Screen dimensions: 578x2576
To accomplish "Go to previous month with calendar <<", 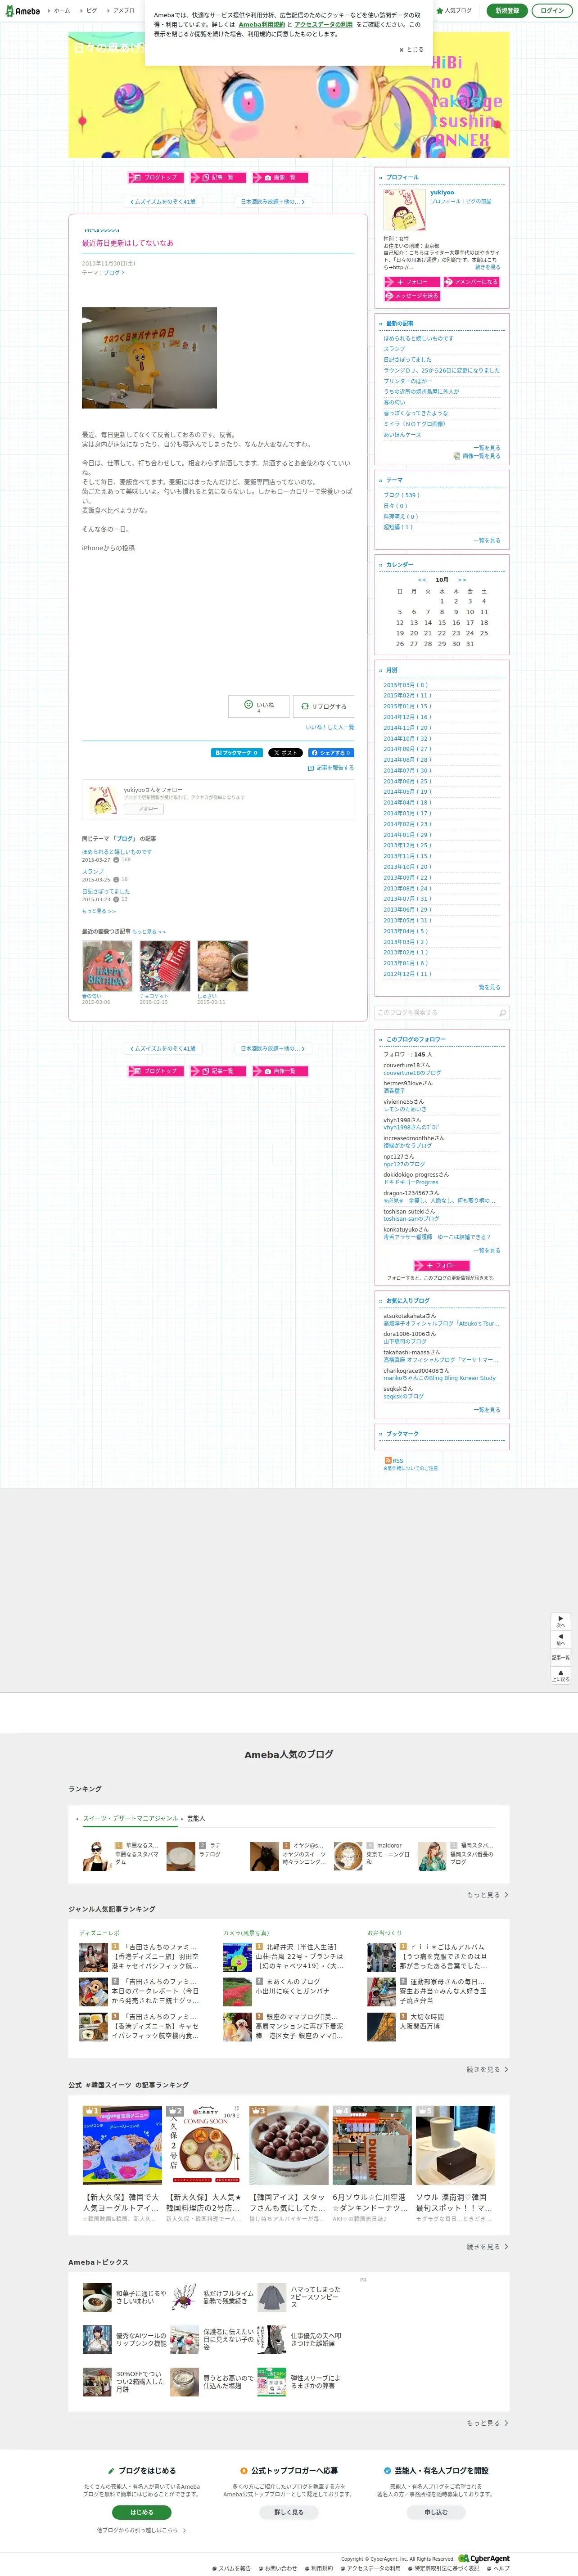I will (x=422, y=580).
